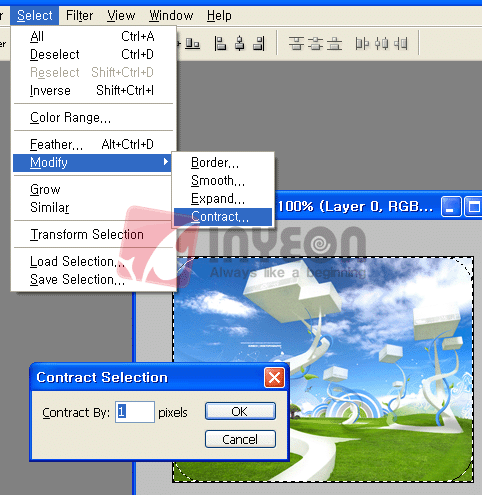Choose Deselect from the Select menu
Image resolution: width=482 pixels, height=495 pixels.
(x=92, y=54)
